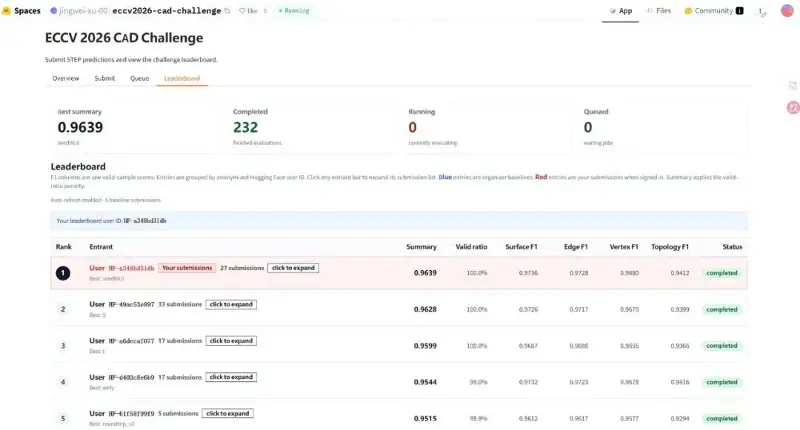800x430 pixels.
Task: Expand rank 5 user's 5 submissions
Action: [228, 413]
